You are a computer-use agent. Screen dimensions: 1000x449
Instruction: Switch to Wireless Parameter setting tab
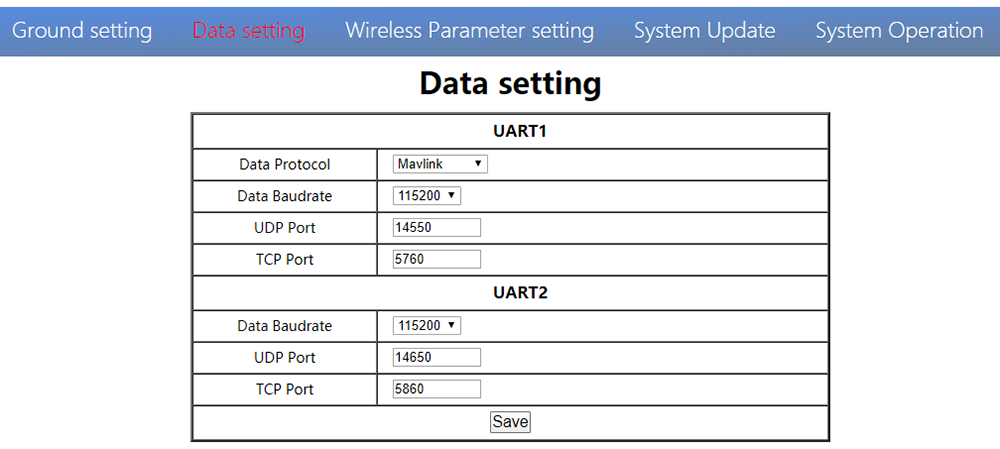(469, 30)
